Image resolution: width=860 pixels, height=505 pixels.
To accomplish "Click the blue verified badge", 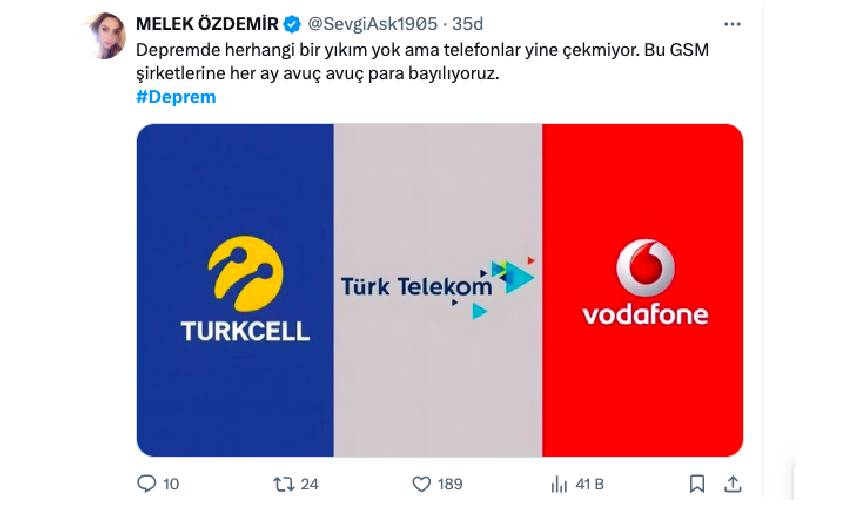I will [292, 25].
